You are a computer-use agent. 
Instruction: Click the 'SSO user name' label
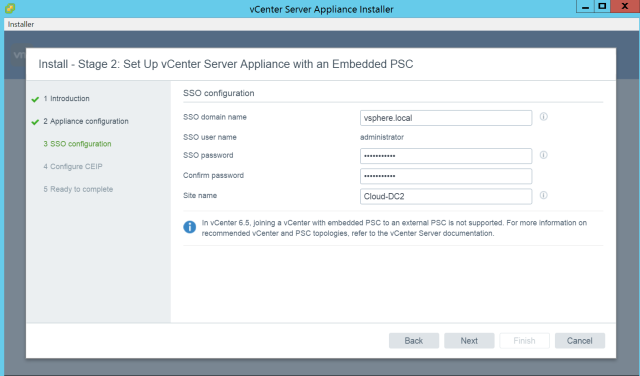click(x=210, y=137)
